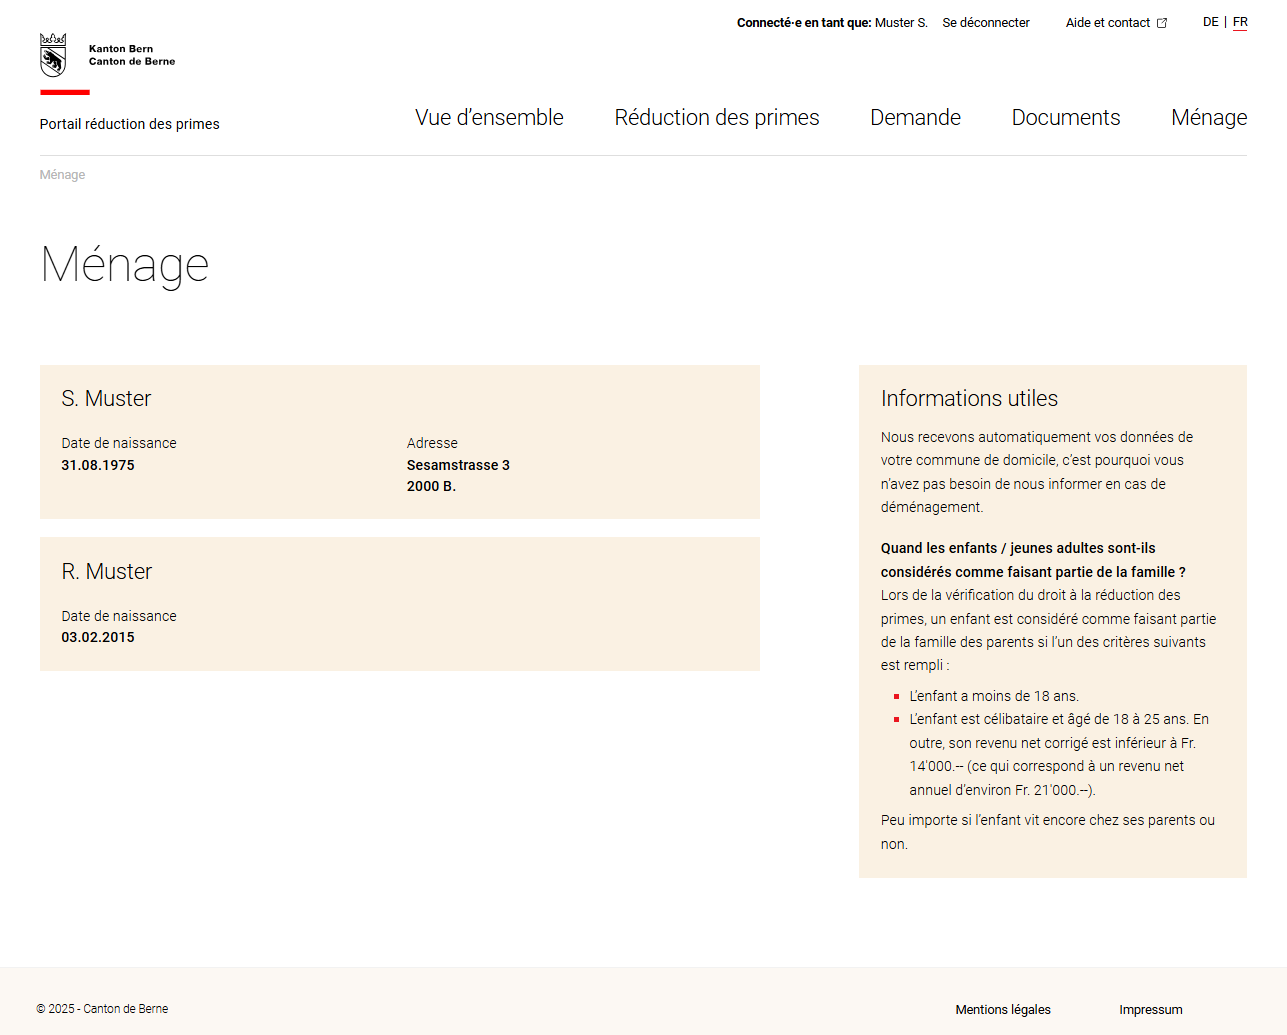Select the FR language option
Viewport: 1287px width, 1035px height.
point(1240,22)
